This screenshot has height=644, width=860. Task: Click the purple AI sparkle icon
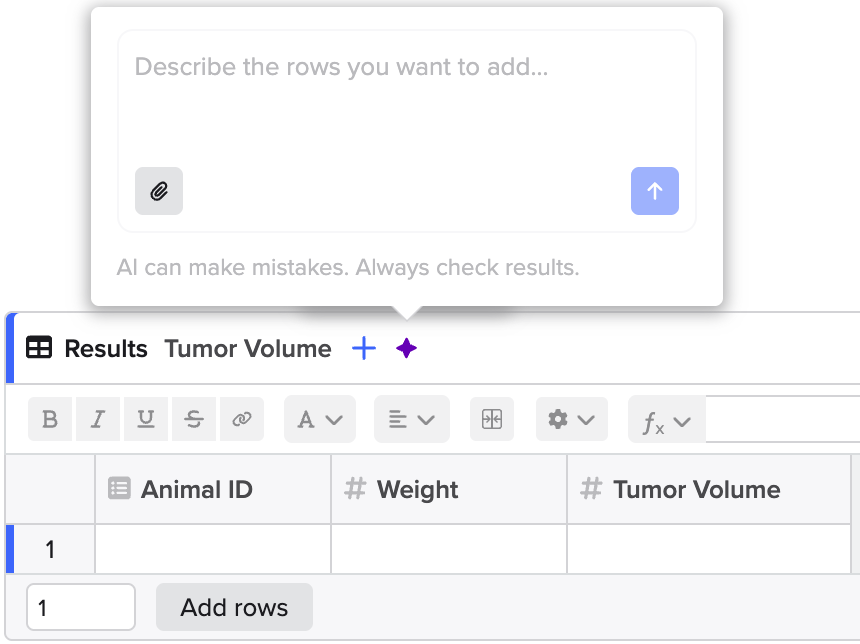point(406,348)
